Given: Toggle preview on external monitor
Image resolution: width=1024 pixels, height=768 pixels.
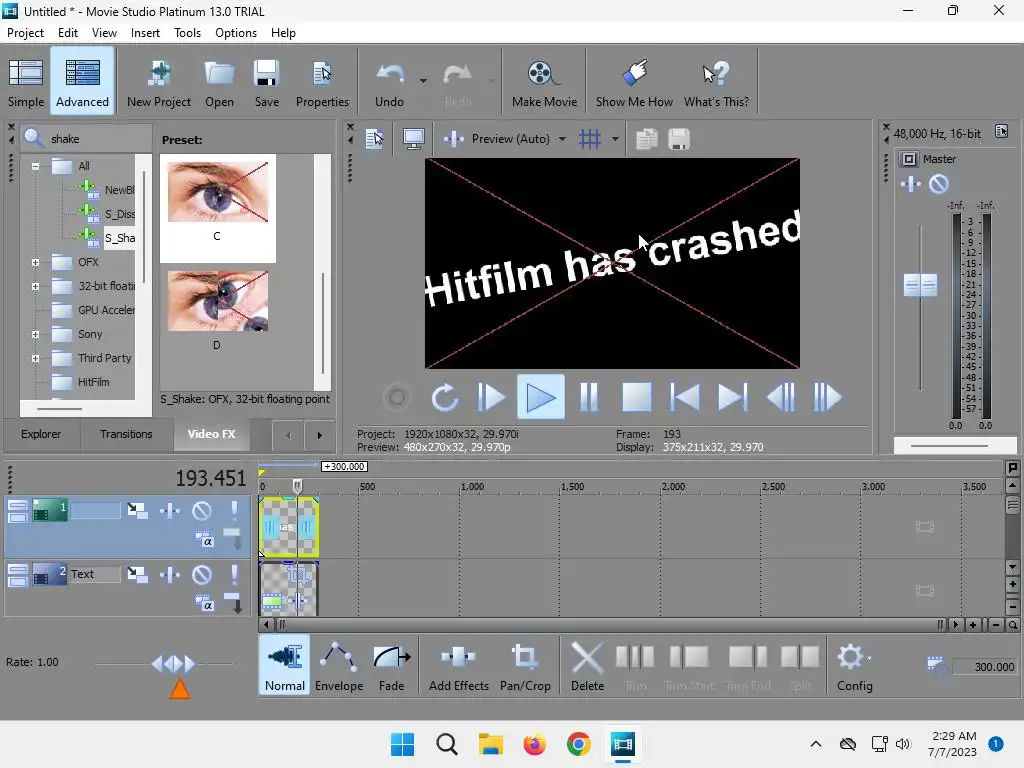Looking at the screenshot, I should coord(413,139).
